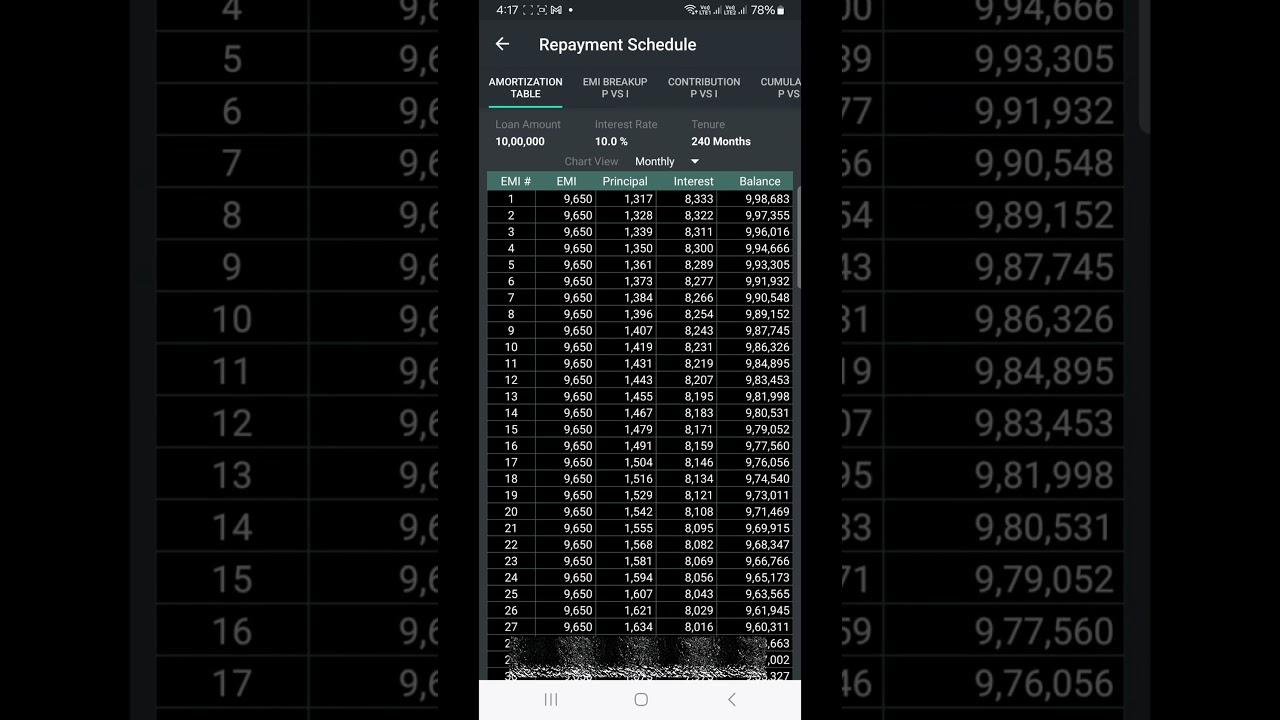The height and width of the screenshot is (720, 1280).
Task: Switch to the EMI Breakup P vs I tab
Action: pyautogui.click(x=615, y=88)
